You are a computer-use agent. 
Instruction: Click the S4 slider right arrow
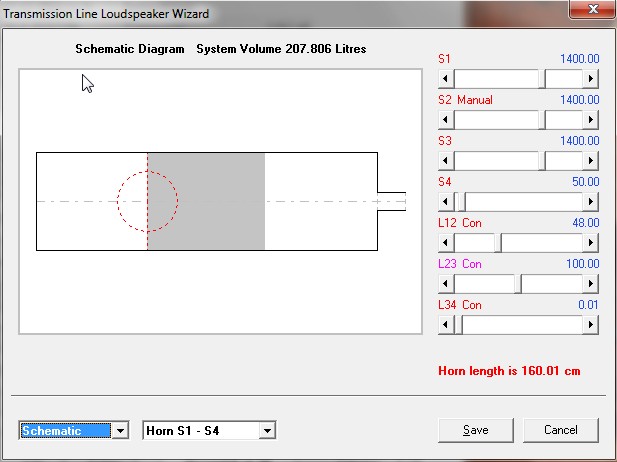pos(591,202)
